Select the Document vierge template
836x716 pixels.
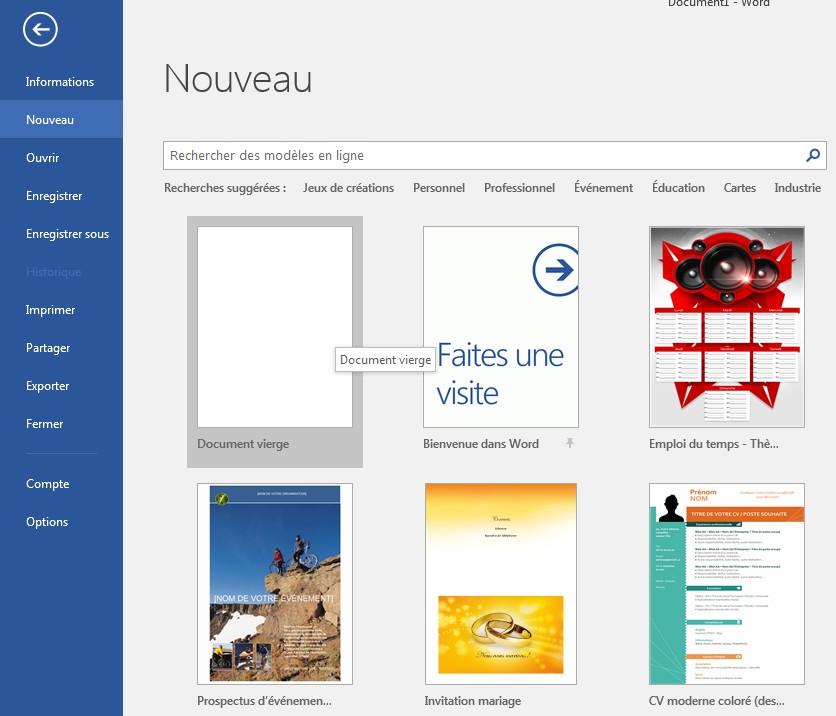274,327
